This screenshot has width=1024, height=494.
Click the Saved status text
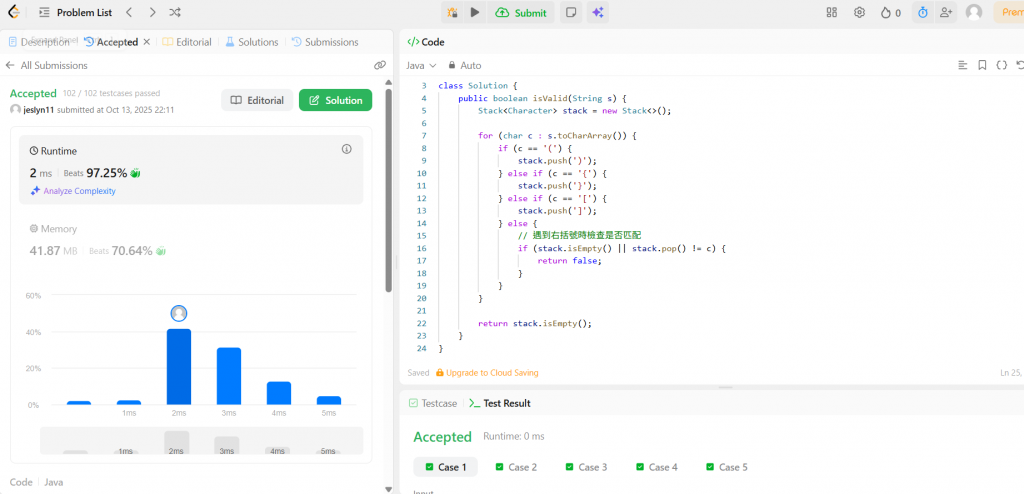[x=419, y=372]
